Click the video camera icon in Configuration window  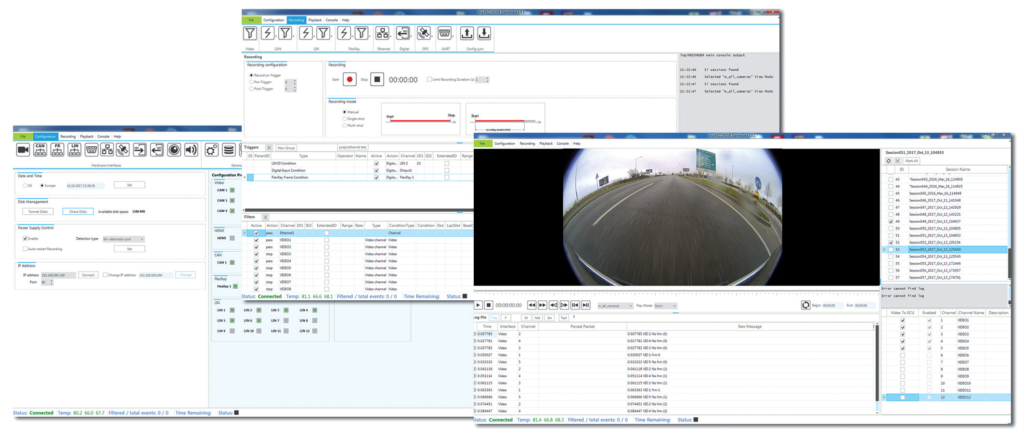24,150
